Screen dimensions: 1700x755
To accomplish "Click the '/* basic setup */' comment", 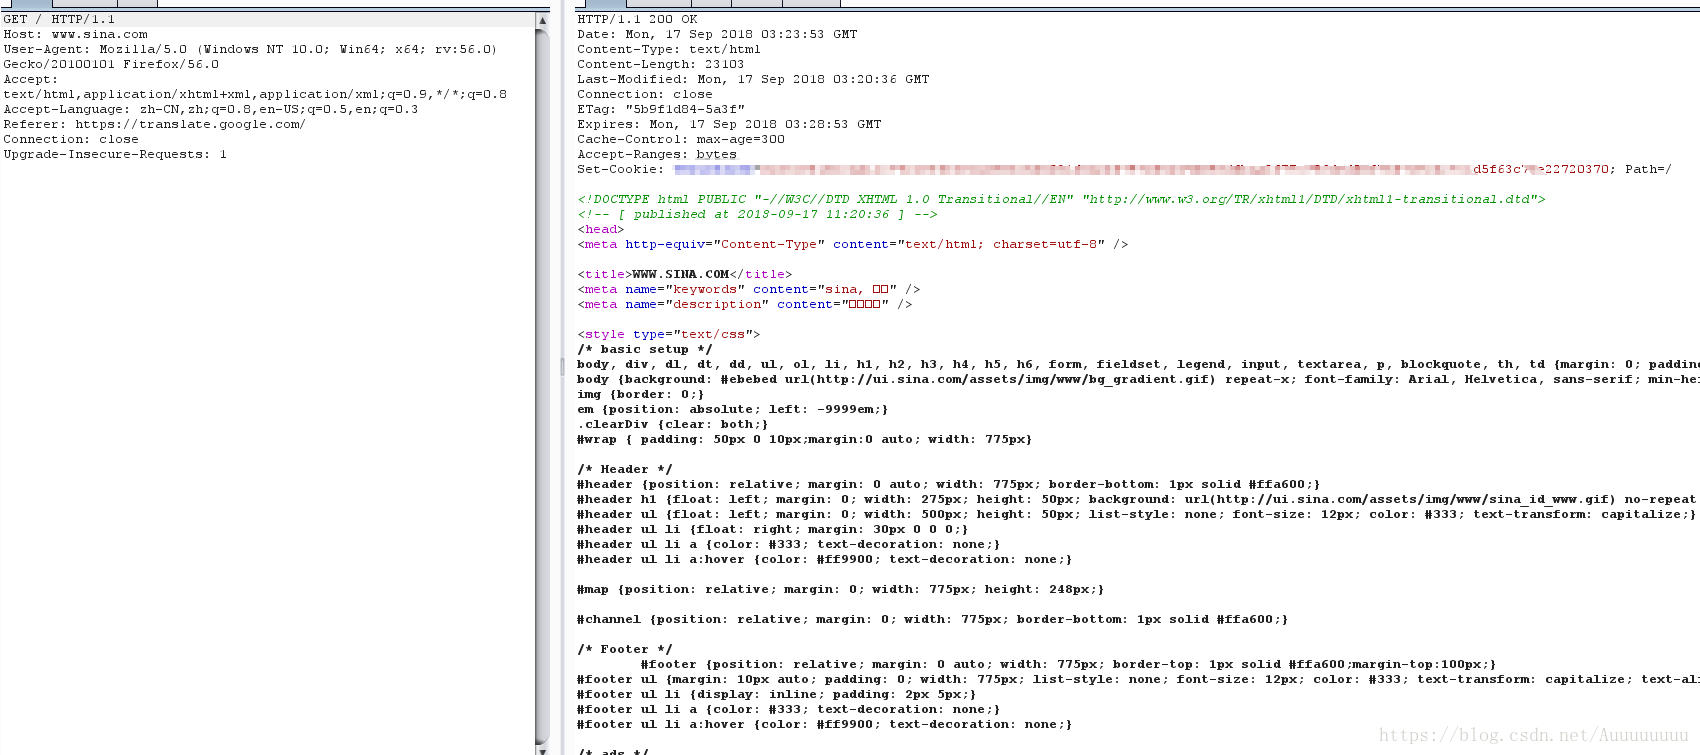I will coord(645,349).
